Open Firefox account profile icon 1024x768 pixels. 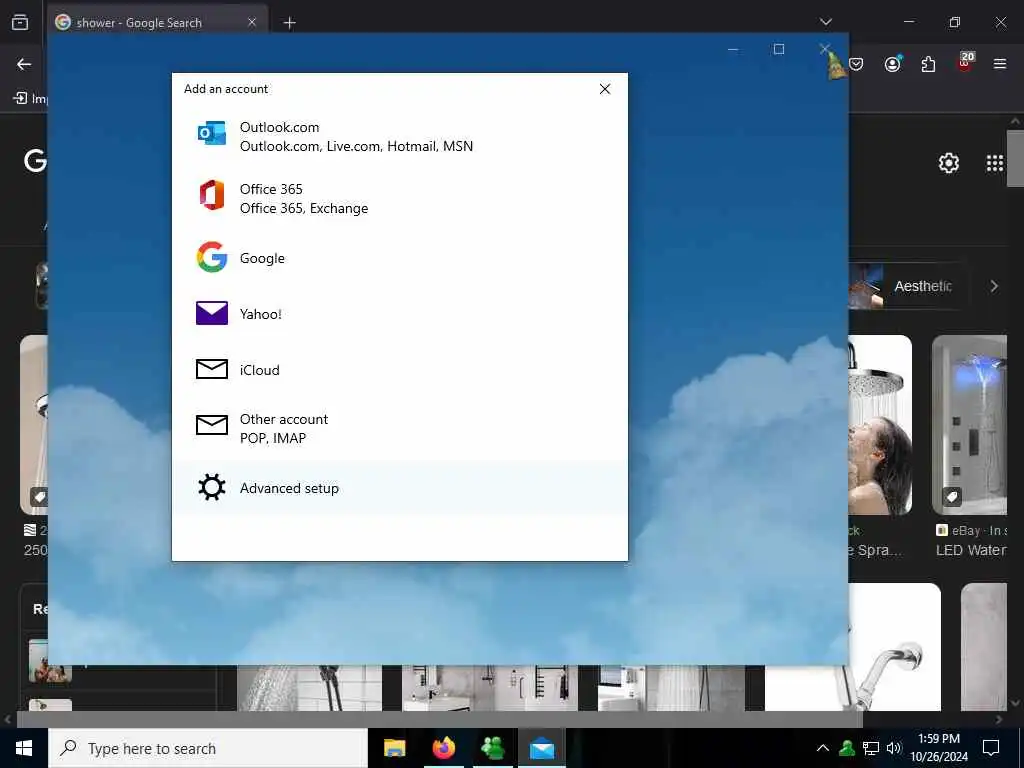[893, 64]
